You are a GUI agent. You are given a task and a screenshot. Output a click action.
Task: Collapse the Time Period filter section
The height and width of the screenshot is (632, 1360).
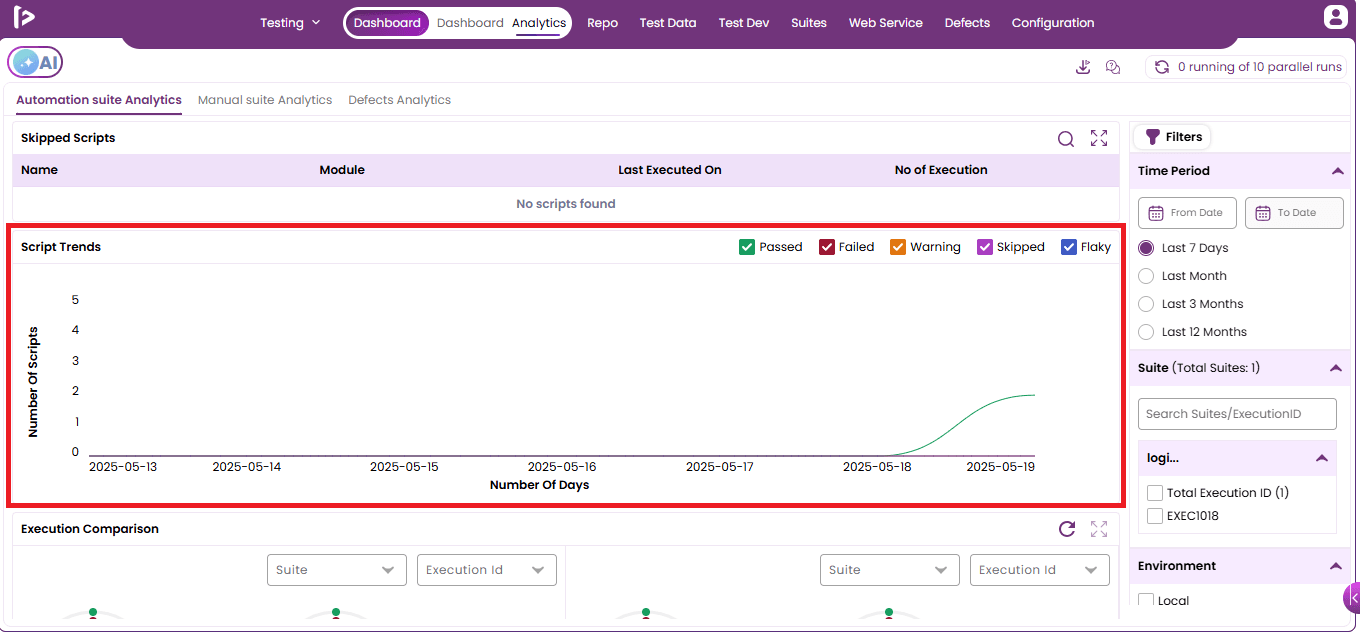[1337, 171]
